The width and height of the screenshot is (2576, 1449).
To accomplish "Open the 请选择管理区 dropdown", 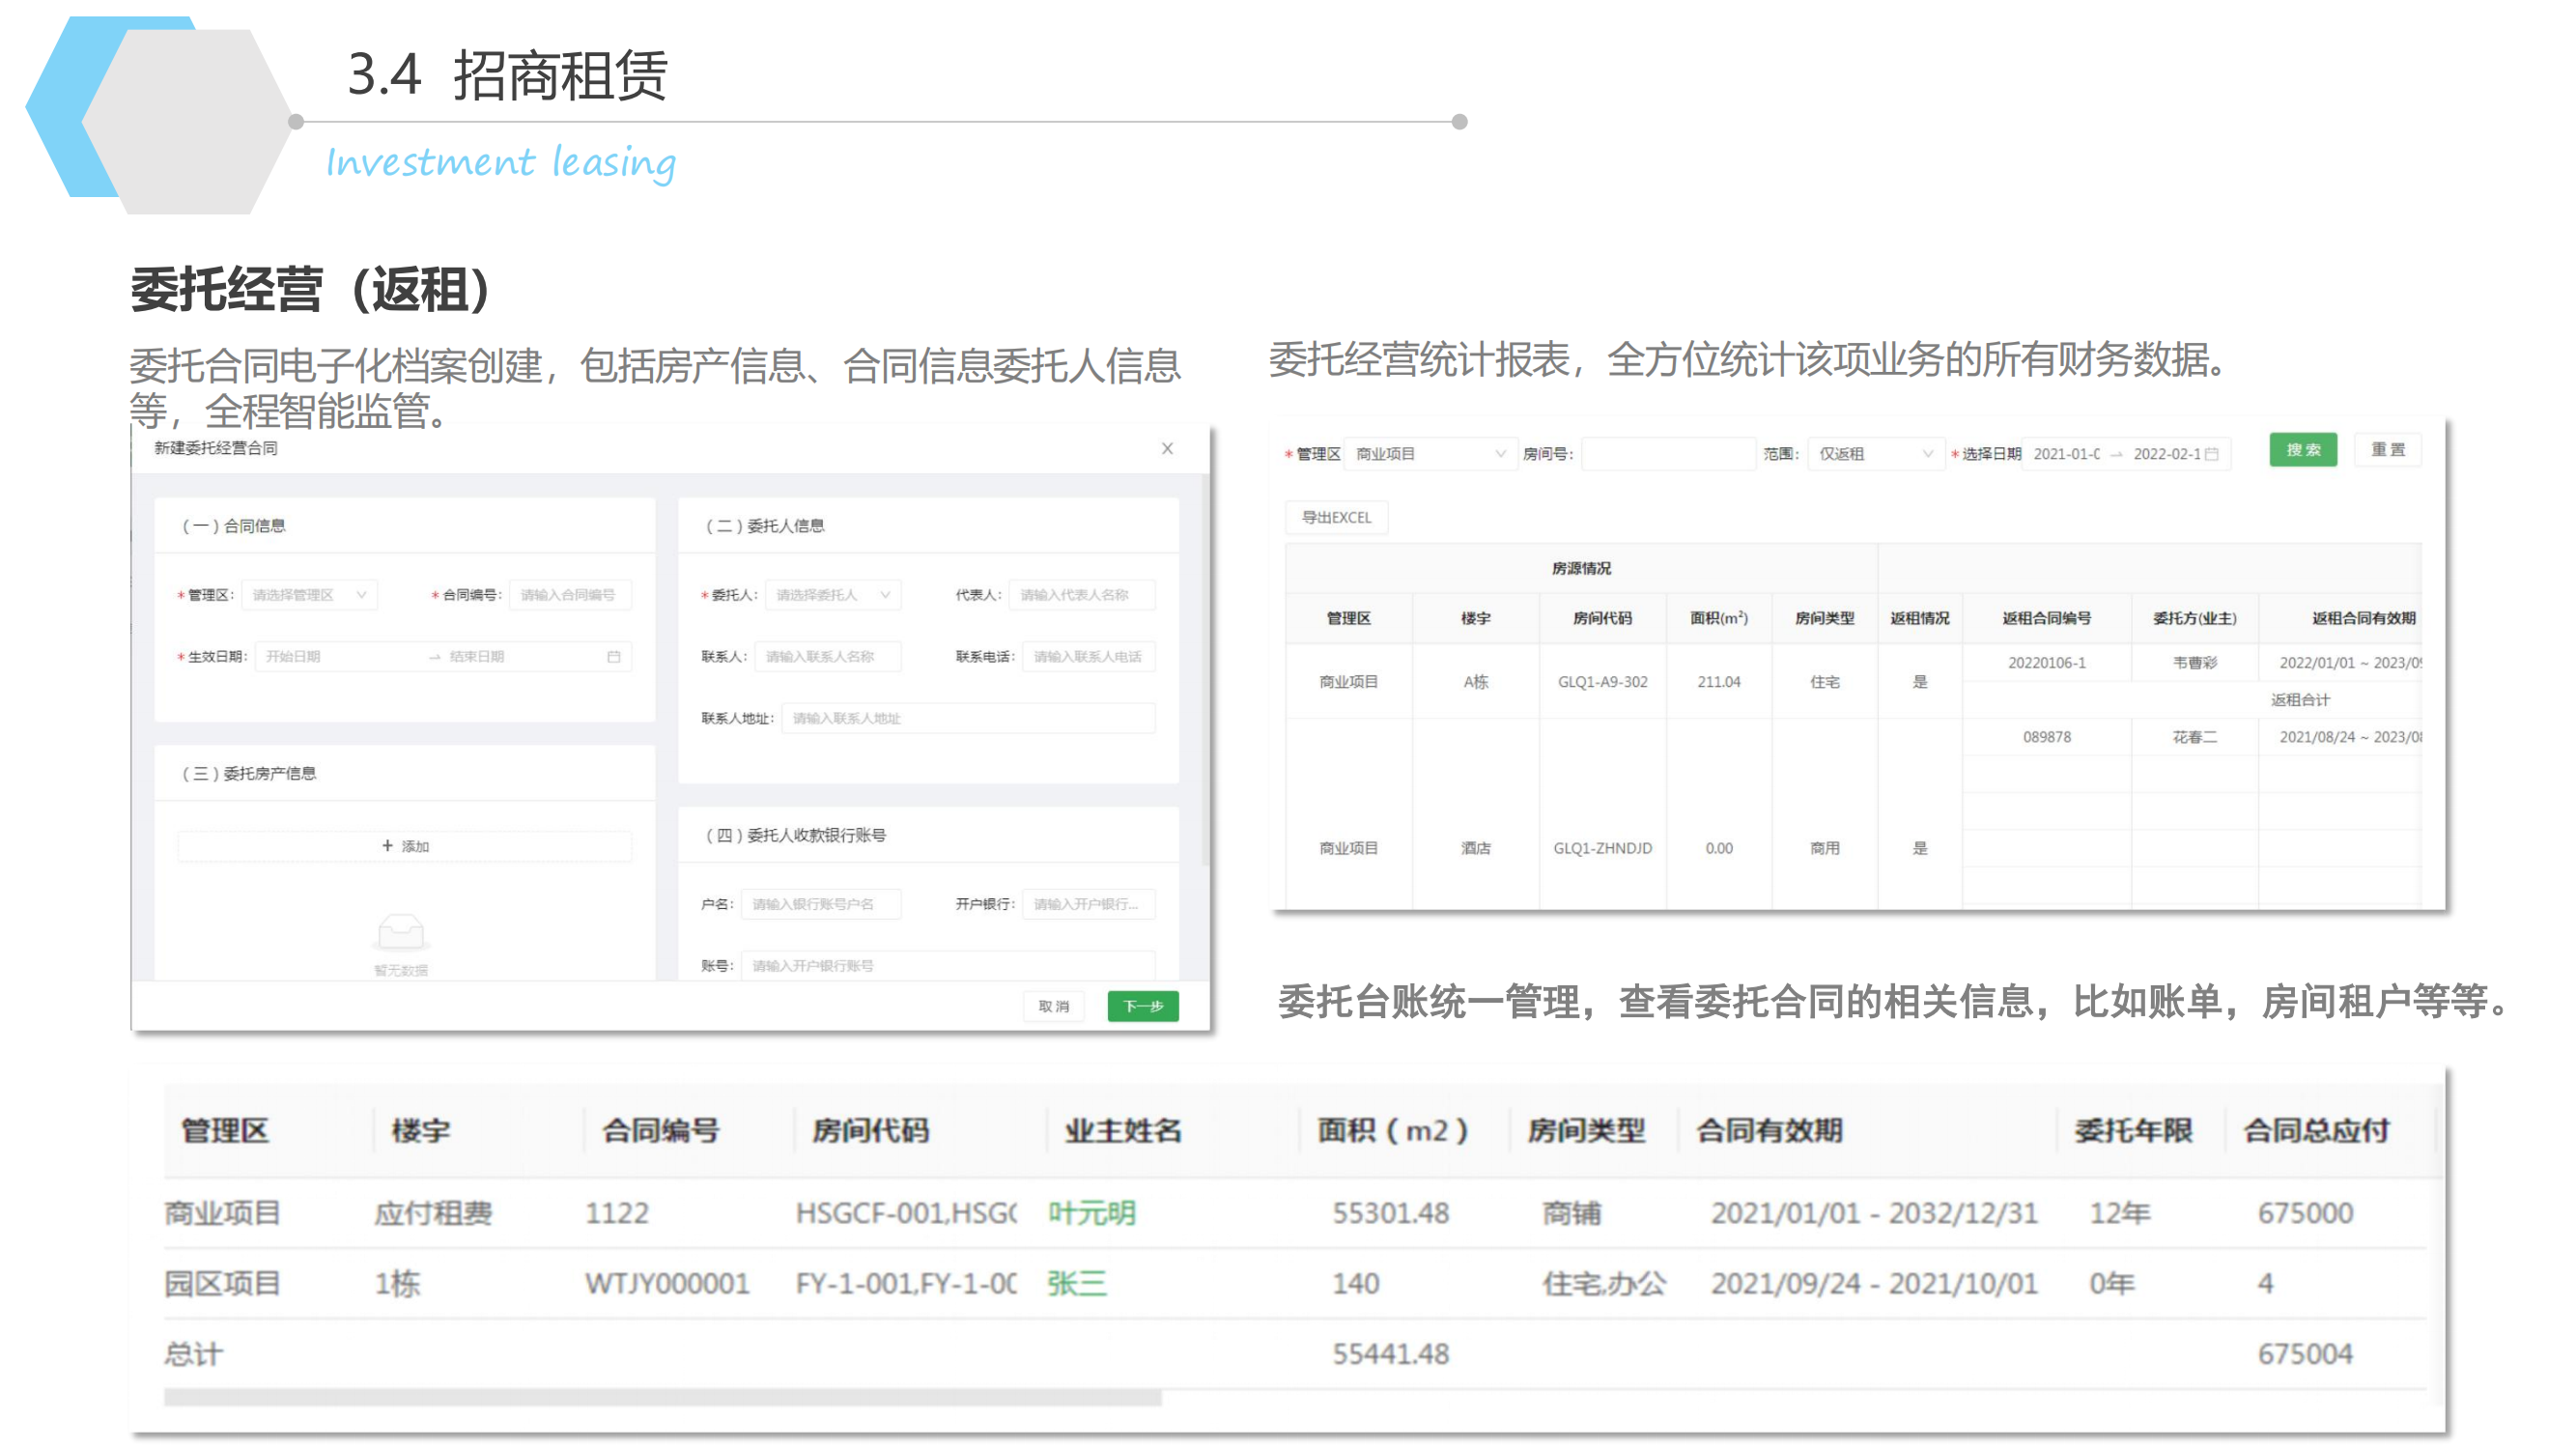I will (309, 595).
